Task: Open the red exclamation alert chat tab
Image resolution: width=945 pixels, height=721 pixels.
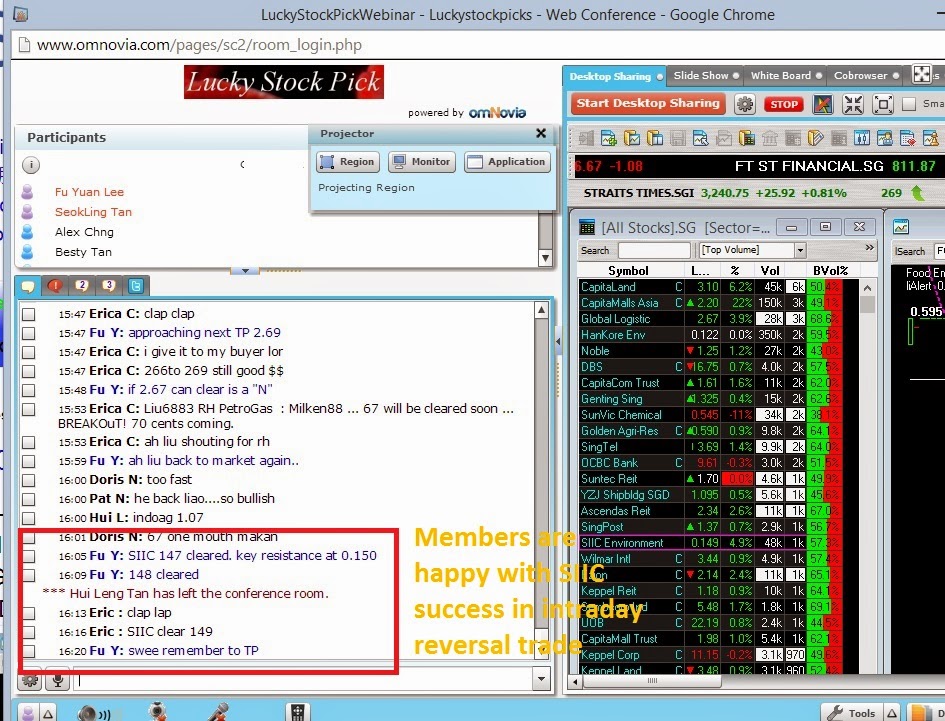Action: (x=55, y=286)
